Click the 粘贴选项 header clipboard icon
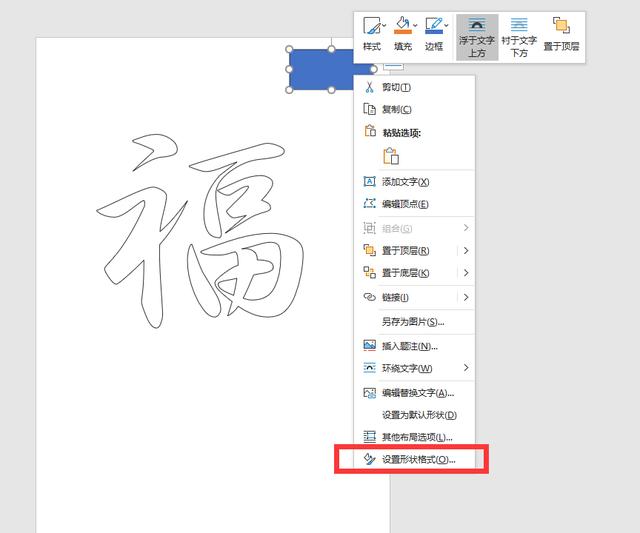The height and width of the screenshot is (533, 640). click(370, 131)
